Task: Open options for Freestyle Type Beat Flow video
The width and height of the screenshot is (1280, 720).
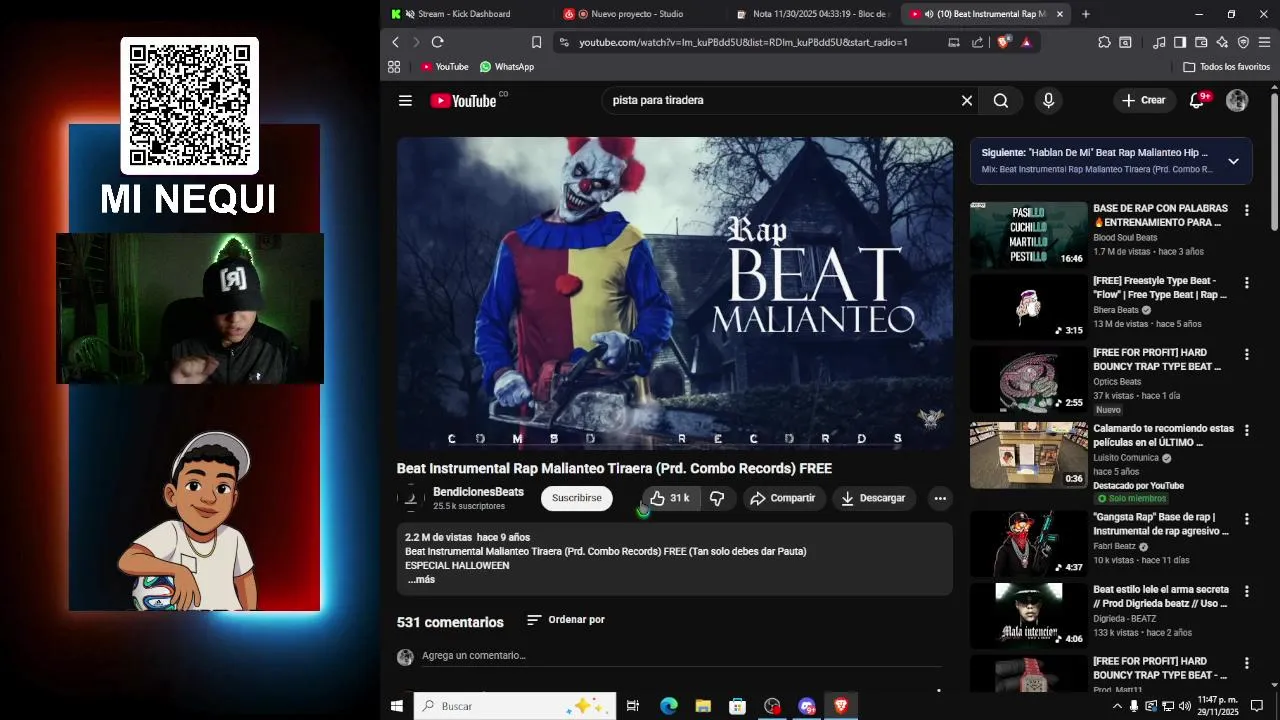Action: point(1246,282)
